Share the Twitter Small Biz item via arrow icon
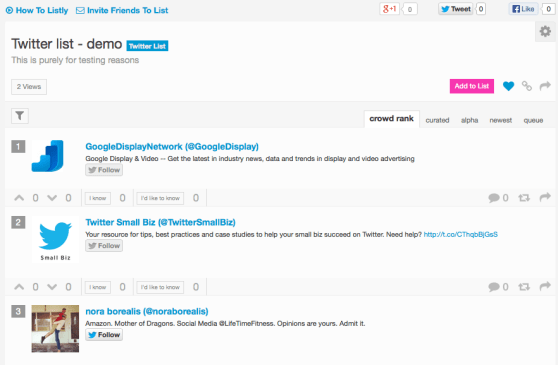This screenshot has height=365, width=558. click(545, 286)
